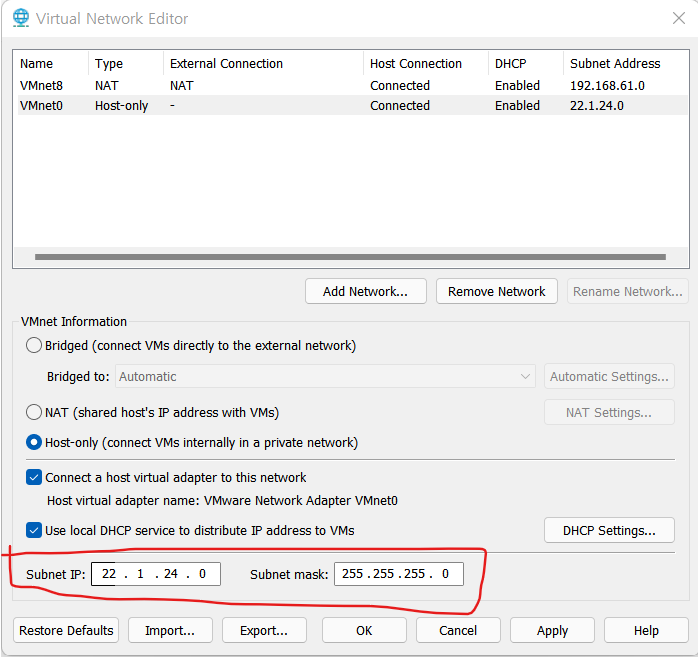Select the VMnet8 network row
Screen dimensions: 698x657
pos(353,85)
